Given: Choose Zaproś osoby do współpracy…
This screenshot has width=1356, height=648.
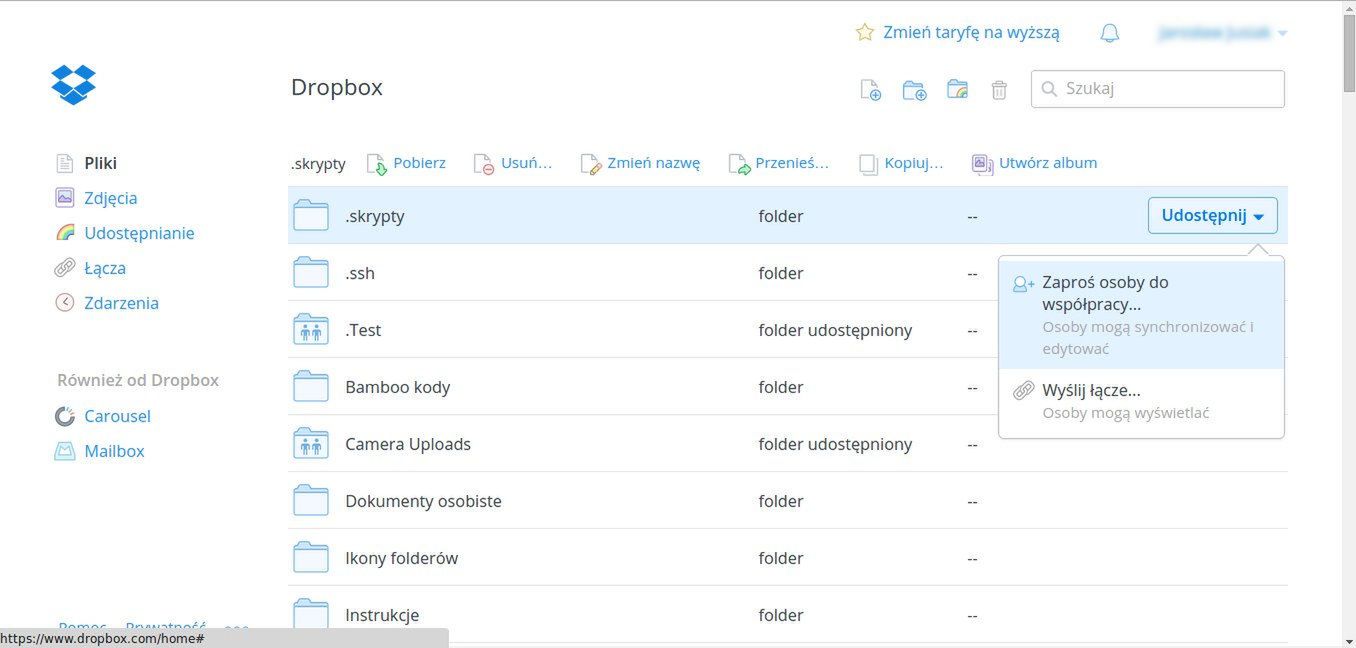Looking at the screenshot, I should tap(1141, 315).
